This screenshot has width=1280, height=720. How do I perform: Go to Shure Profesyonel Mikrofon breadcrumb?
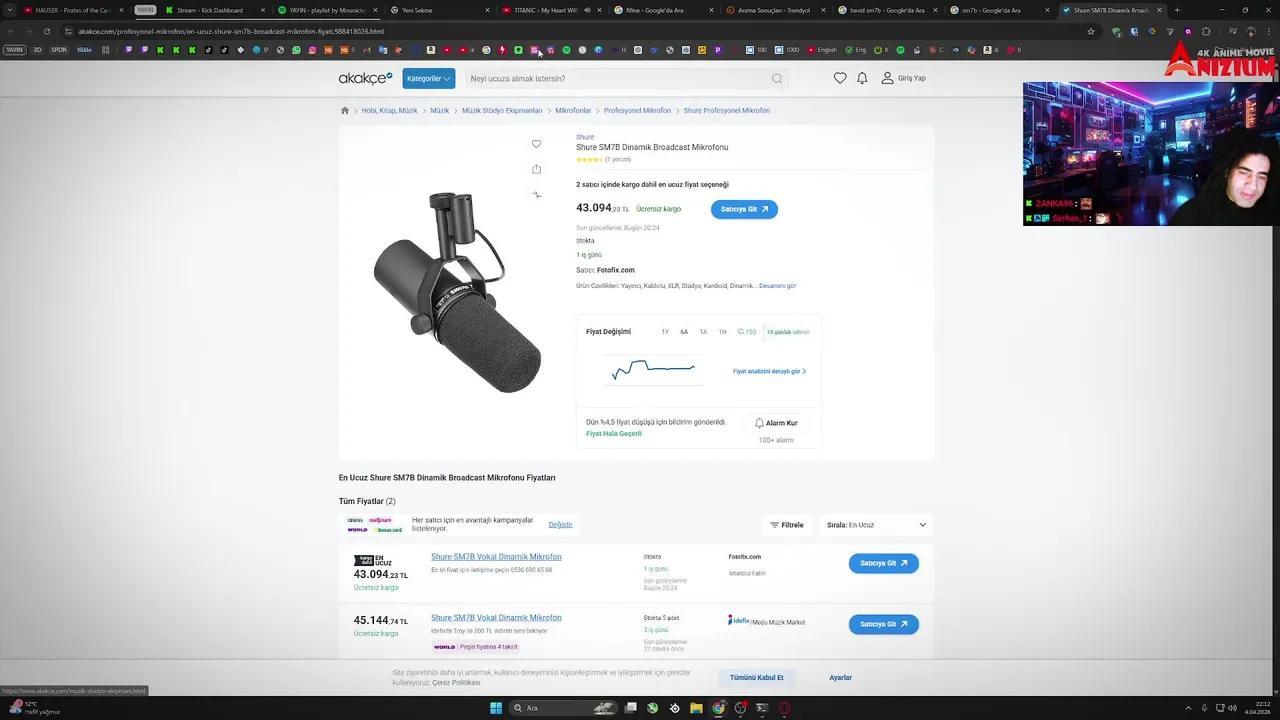pos(727,110)
